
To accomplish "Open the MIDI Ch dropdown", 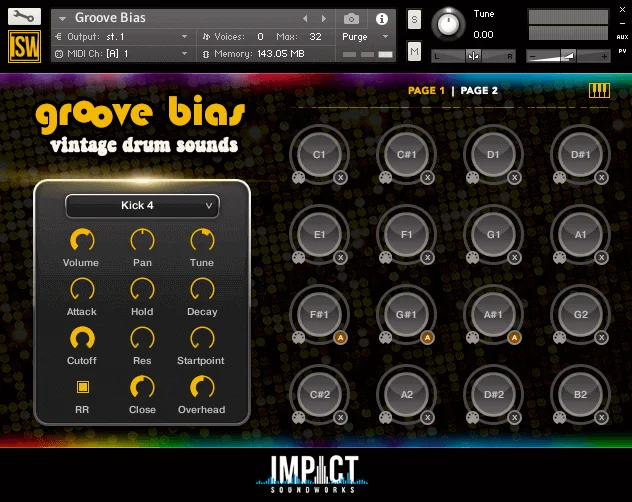I will 121,54.
